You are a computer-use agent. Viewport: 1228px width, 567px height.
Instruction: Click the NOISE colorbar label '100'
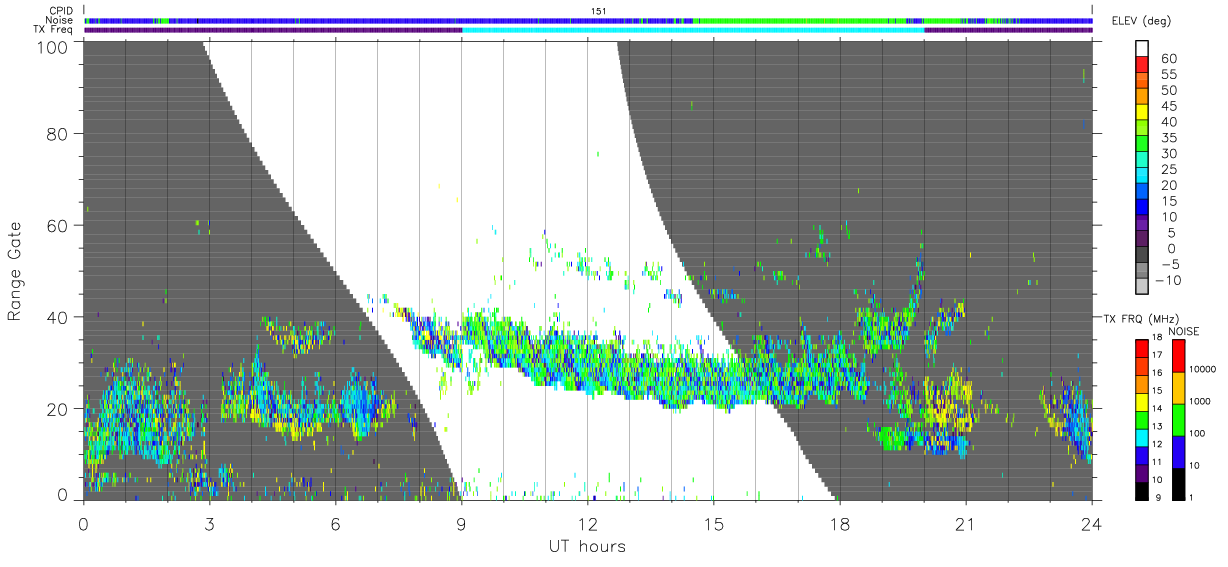pyautogui.click(x=1198, y=433)
